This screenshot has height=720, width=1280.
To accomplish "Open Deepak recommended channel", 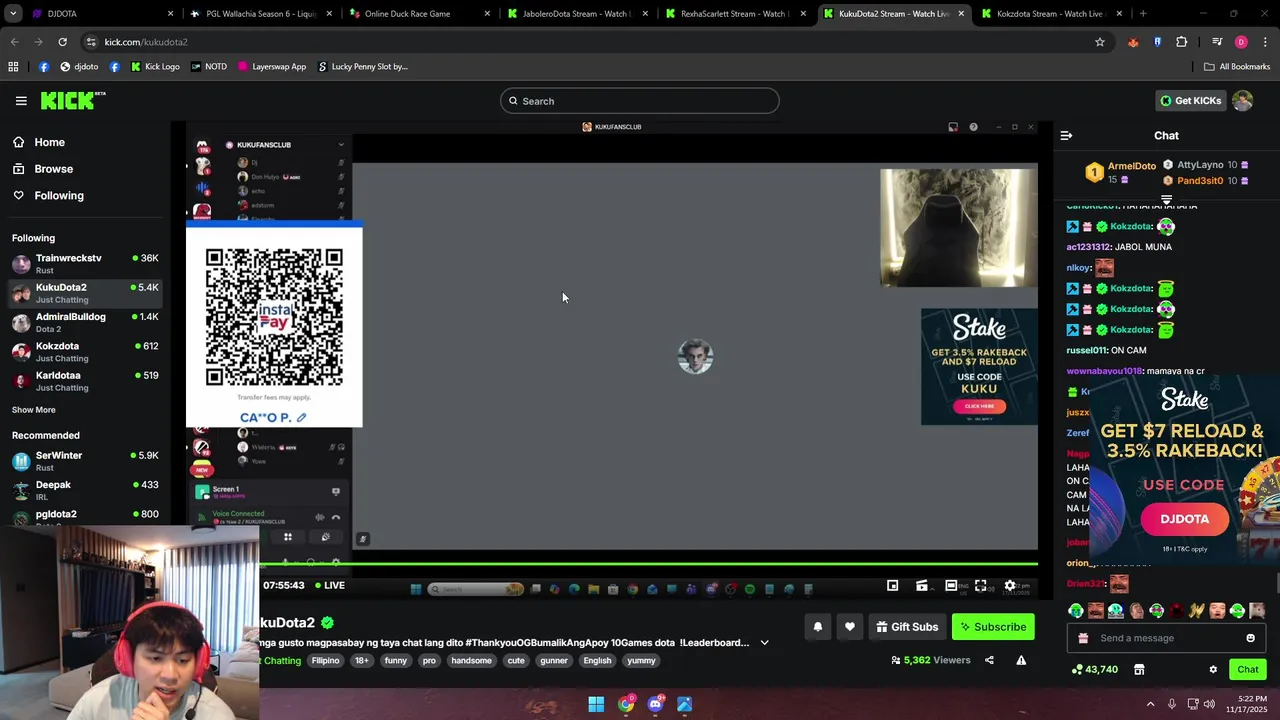I will click(85, 490).
